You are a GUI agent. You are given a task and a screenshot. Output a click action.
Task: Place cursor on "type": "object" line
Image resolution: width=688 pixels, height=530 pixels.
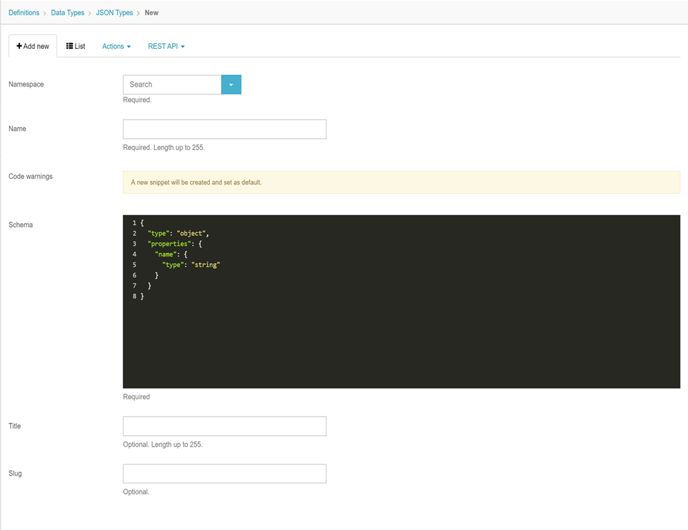(178, 233)
